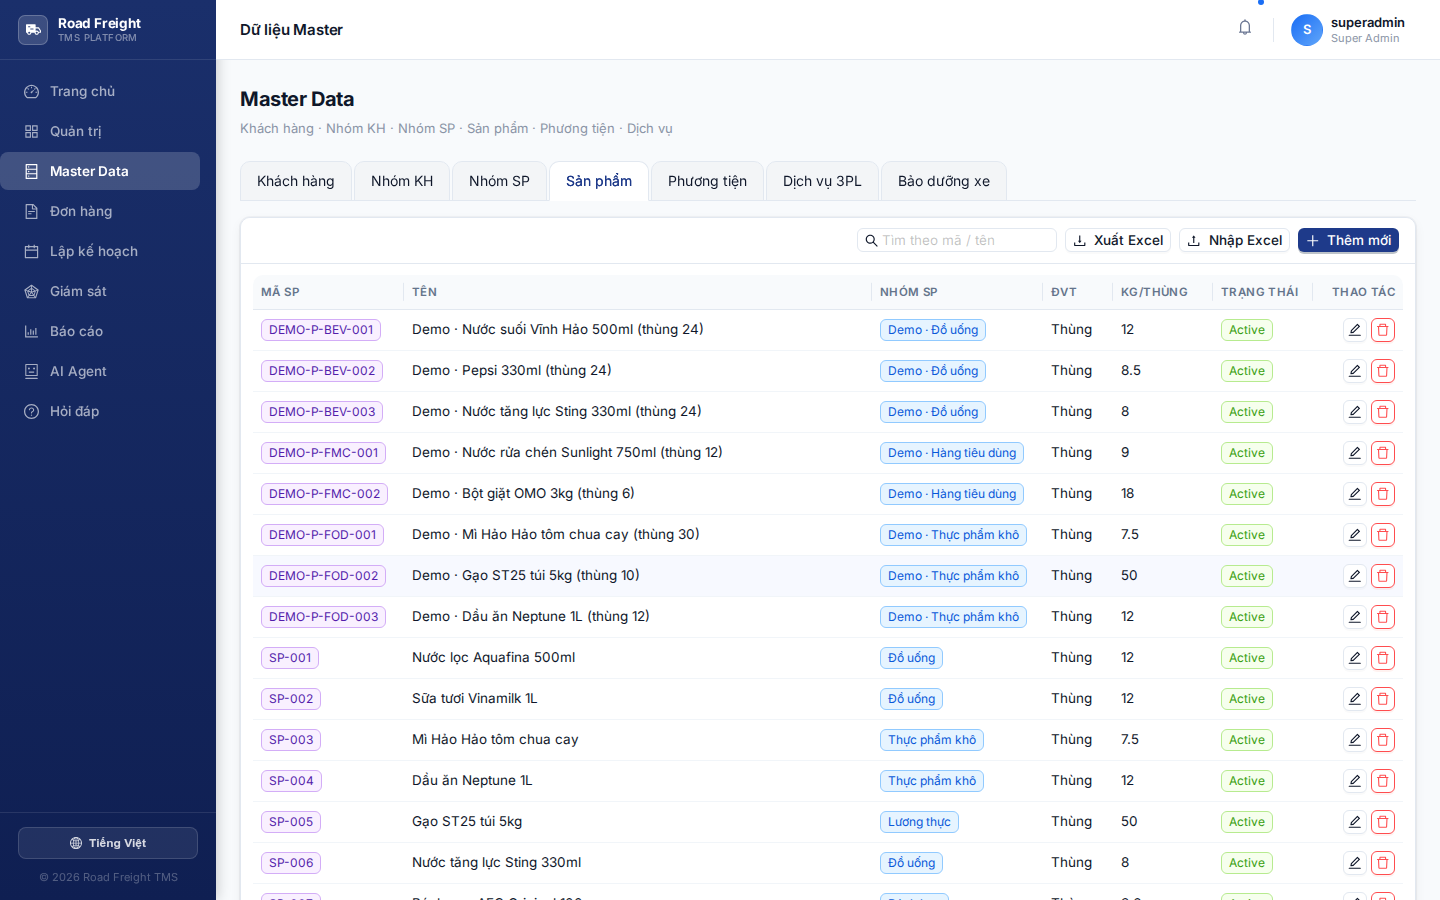Click the Sữa tươi Vinamilk 1L name
This screenshot has height=900, width=1440.
point(475,698)
